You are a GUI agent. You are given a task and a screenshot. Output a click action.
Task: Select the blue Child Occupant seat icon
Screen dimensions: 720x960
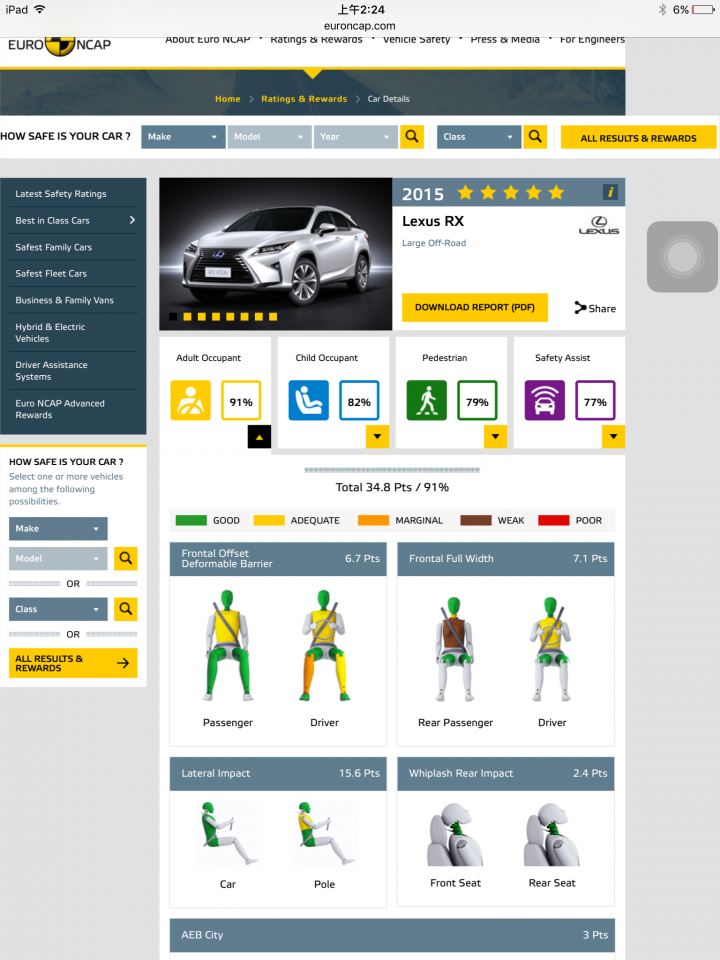click(x=309, y=400)
